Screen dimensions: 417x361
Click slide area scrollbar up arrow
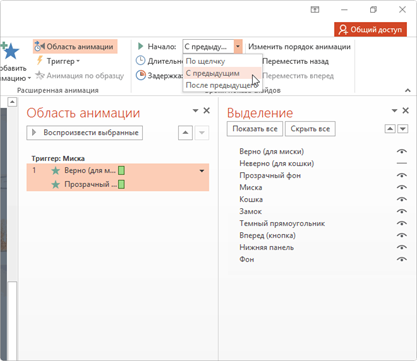coord(12,102)
